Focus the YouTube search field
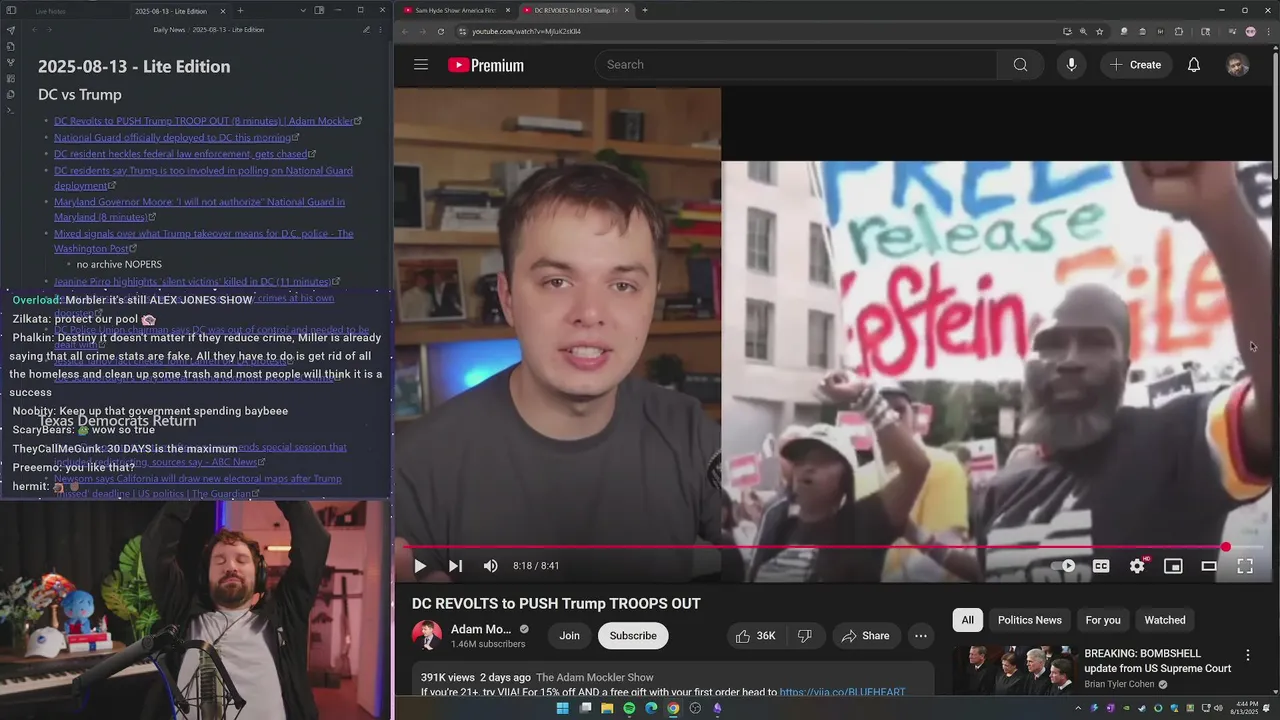 [x=797, y=65]
